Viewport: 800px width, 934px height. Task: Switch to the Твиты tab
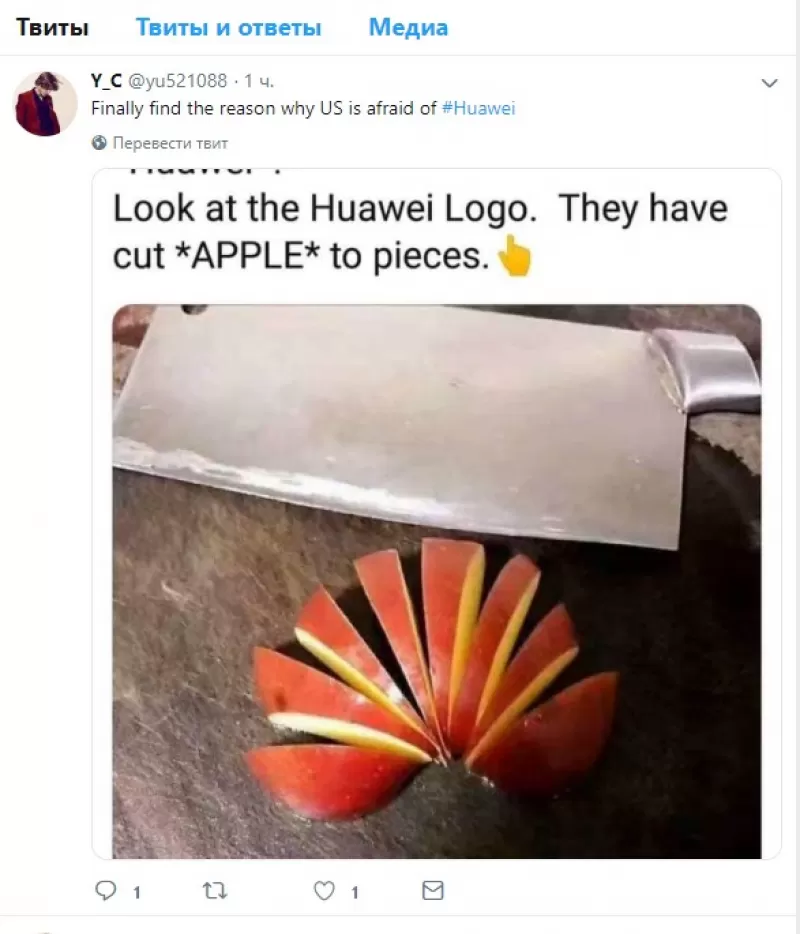(x=52, y=27)
